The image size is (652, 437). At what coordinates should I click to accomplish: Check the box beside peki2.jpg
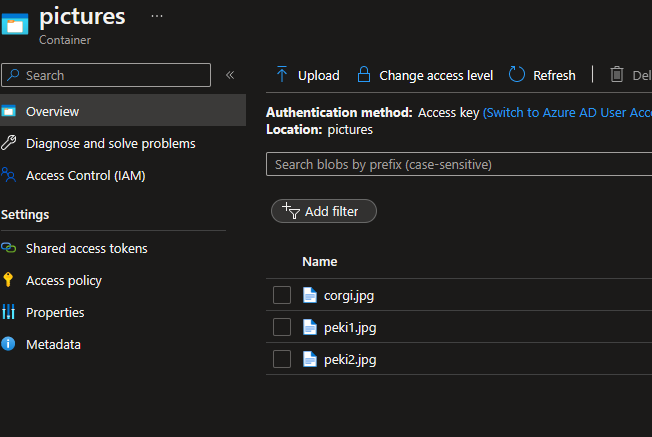(x=282, y=359)
